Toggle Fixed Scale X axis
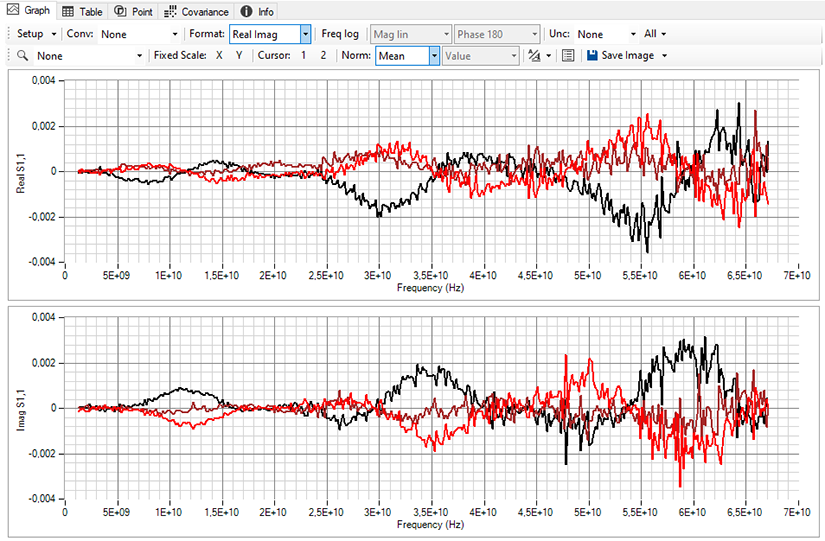The height and width of the screenshot is (541, 825). [x=220, y=56]
